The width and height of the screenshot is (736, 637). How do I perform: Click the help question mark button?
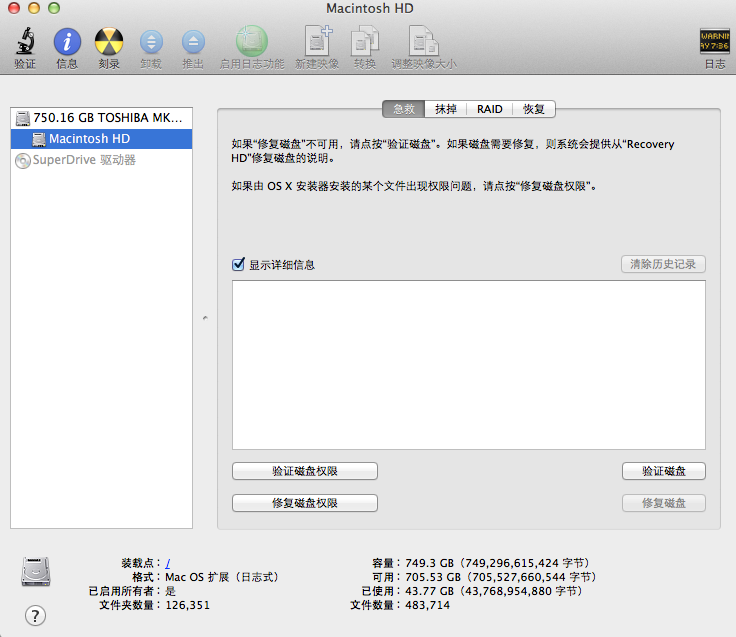(35, 615)
